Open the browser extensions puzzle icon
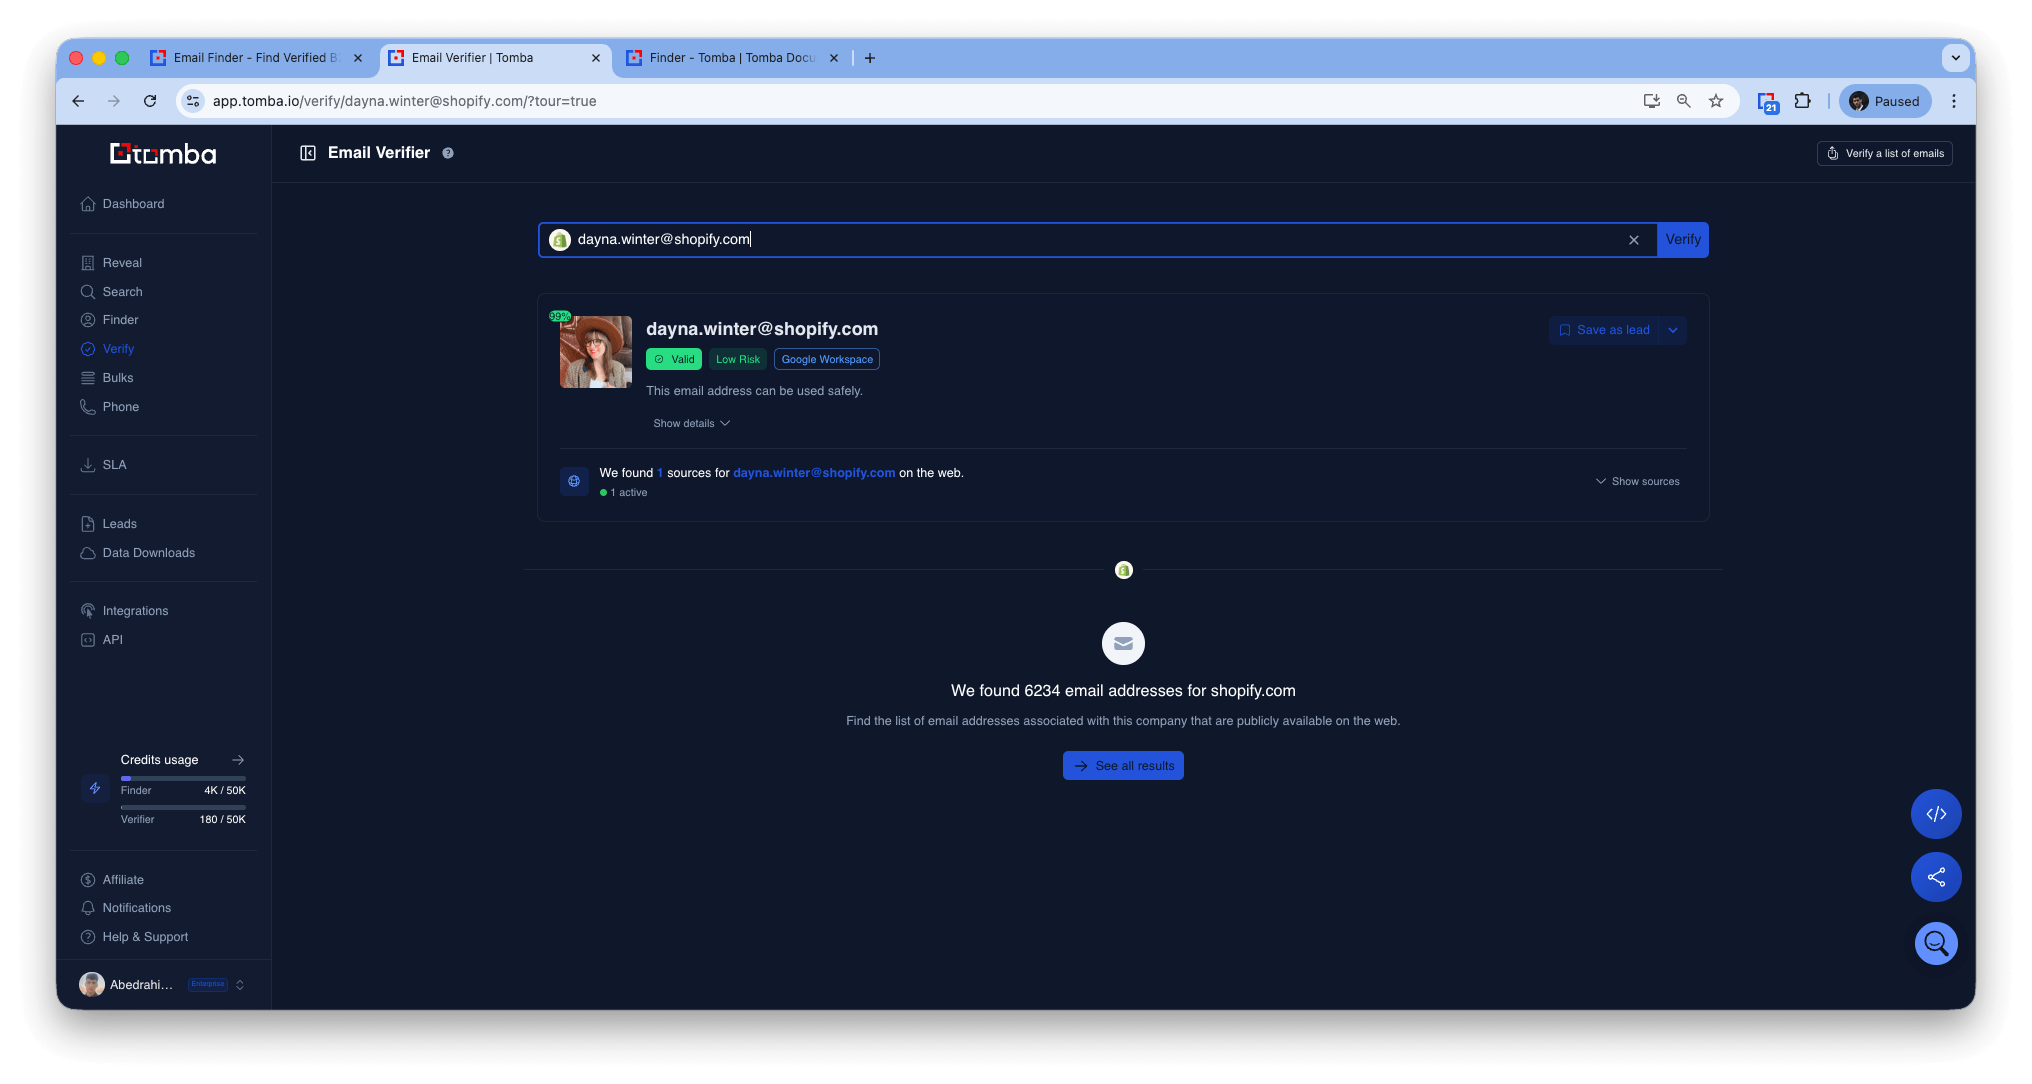 [1802, 101]
